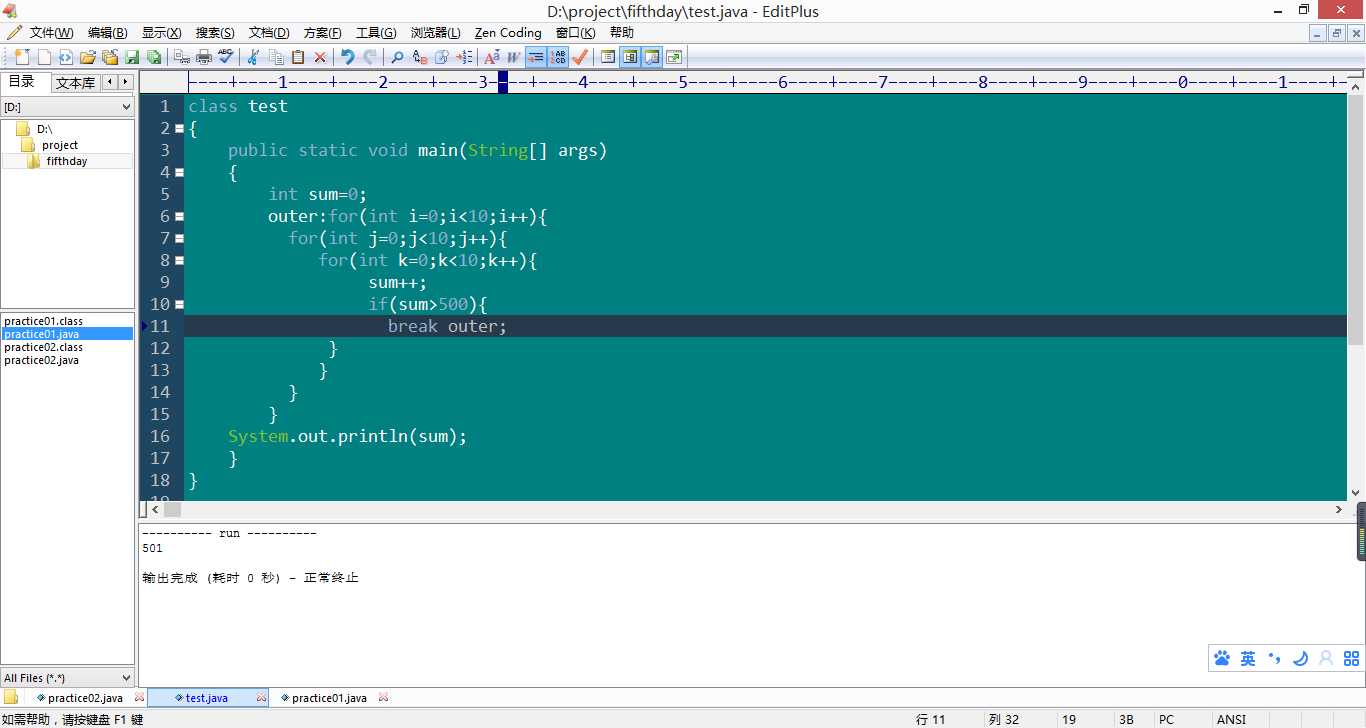Click the full screen toolbar icon
Screen dimensions: 1366x728
[x=675, y=57]
